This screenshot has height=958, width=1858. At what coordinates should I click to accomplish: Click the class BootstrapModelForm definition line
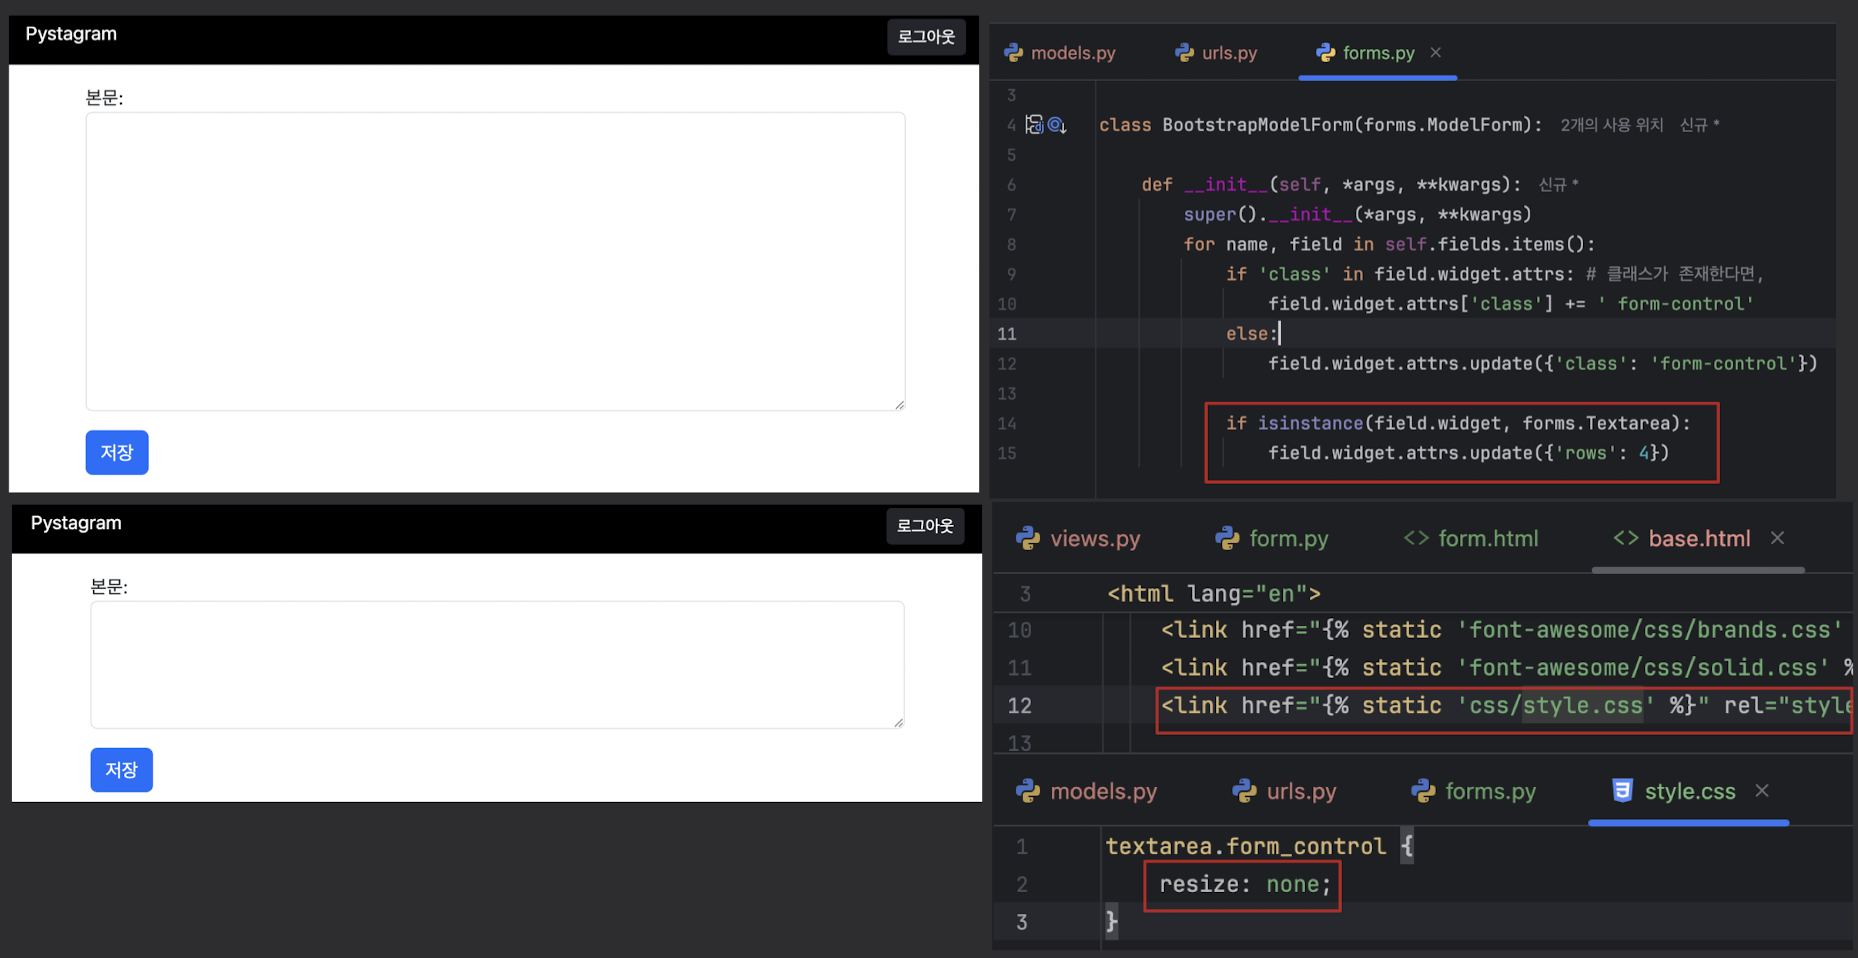point(1320,125)
